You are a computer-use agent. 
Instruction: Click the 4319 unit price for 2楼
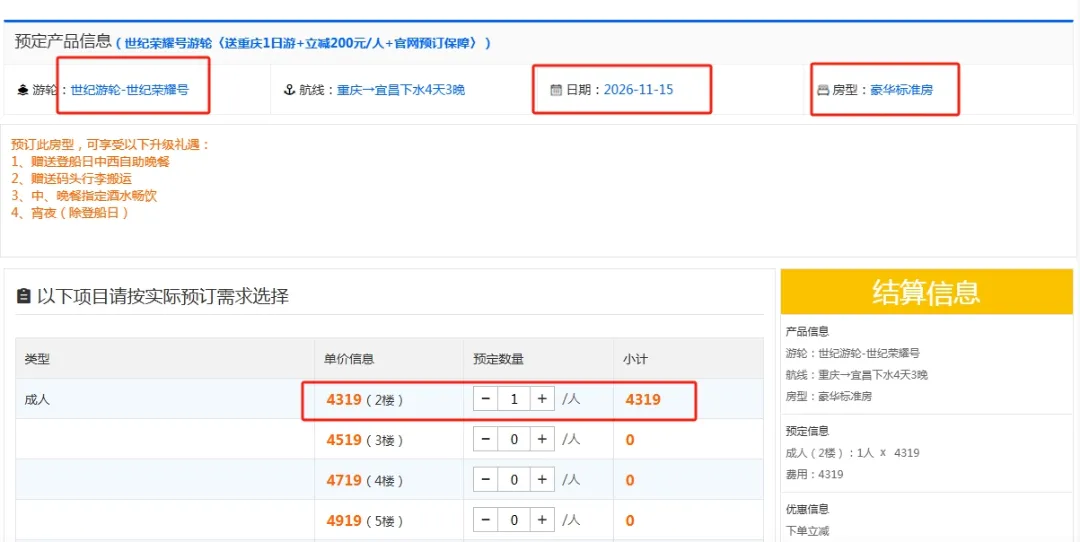point(343,399)
